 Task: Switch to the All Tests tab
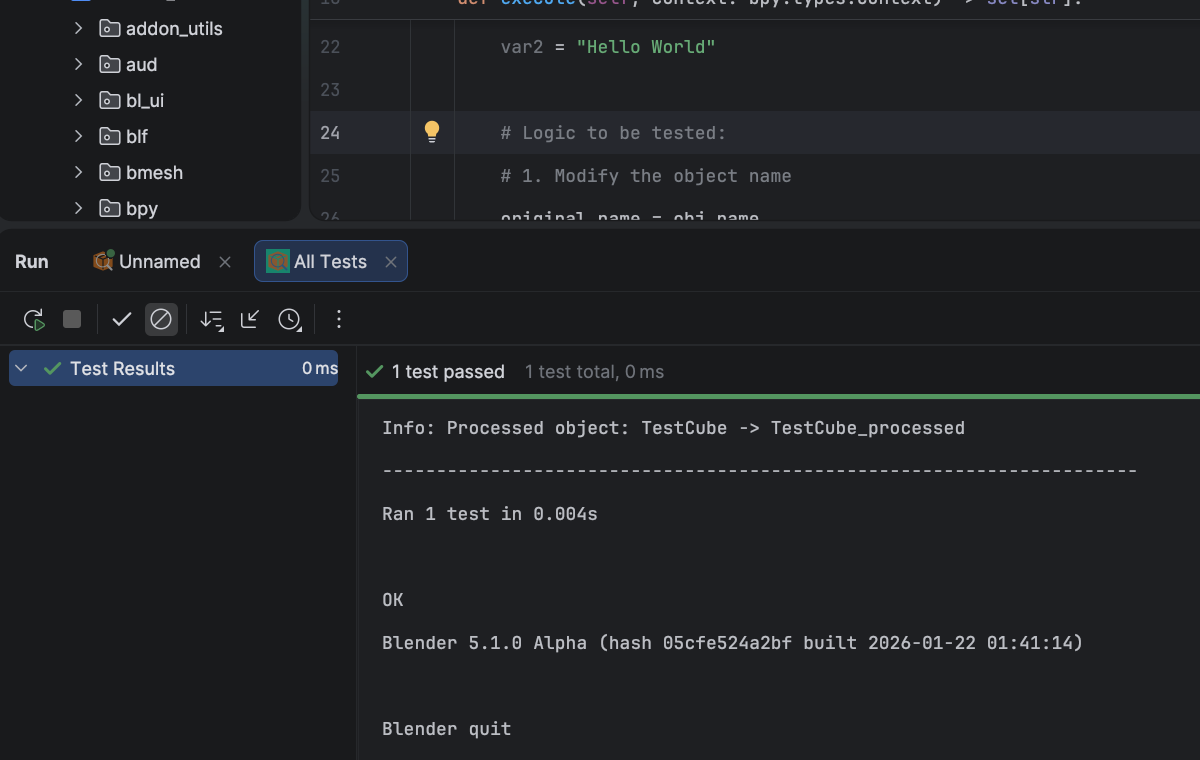pos(330,261)
